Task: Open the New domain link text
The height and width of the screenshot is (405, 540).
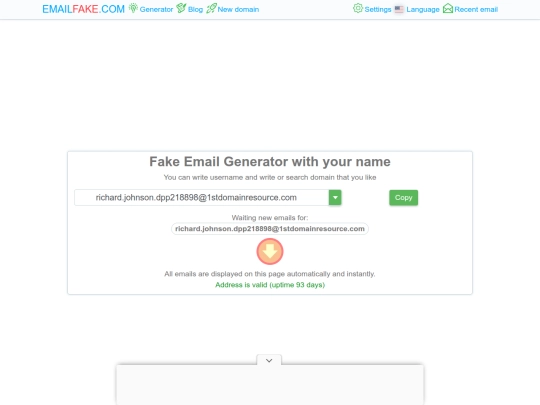Action: pyautogui.click(x=238, y=10)
